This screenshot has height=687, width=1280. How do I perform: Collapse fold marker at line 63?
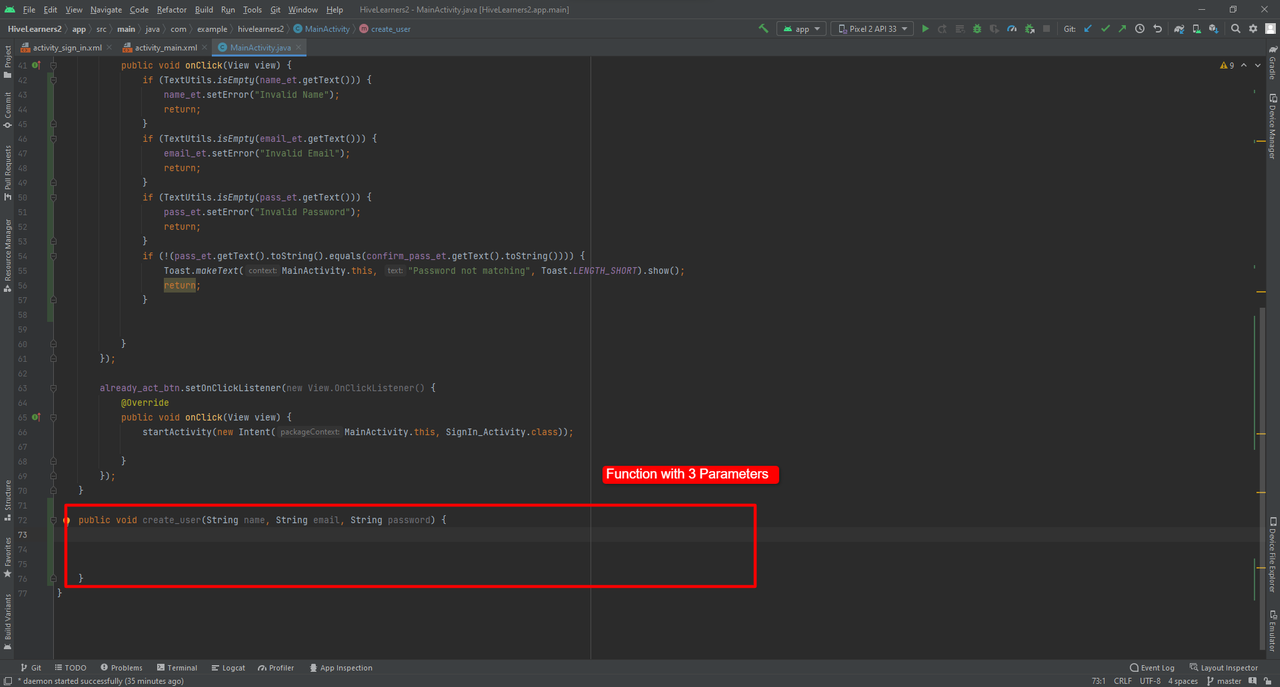[x=54, y=388]
